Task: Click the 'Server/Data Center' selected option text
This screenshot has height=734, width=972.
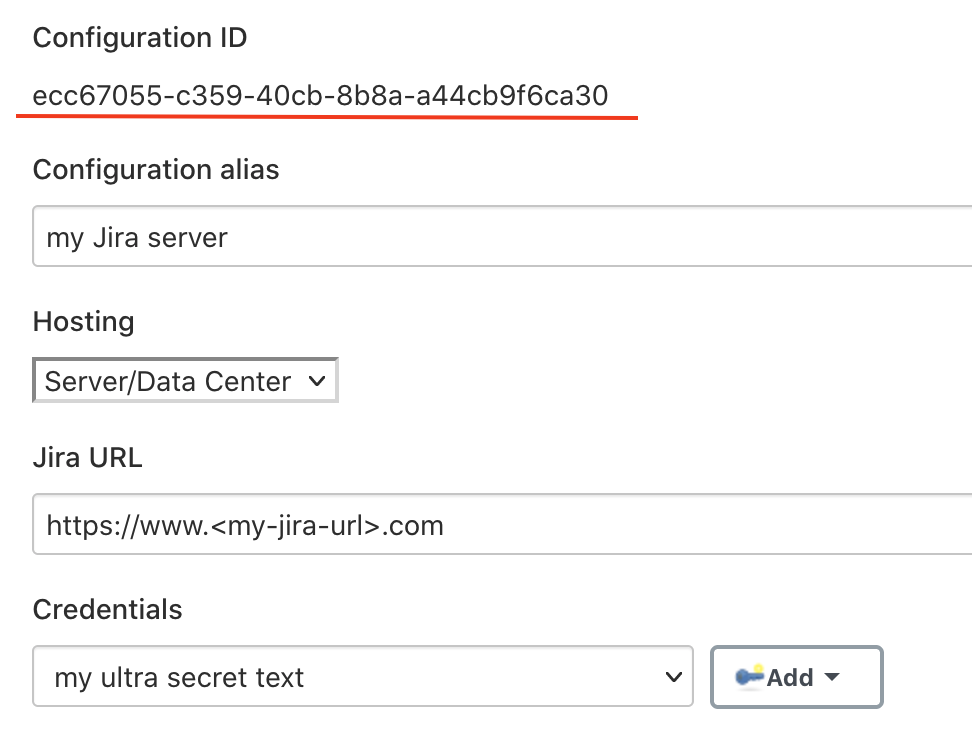Action: (167, 381)
